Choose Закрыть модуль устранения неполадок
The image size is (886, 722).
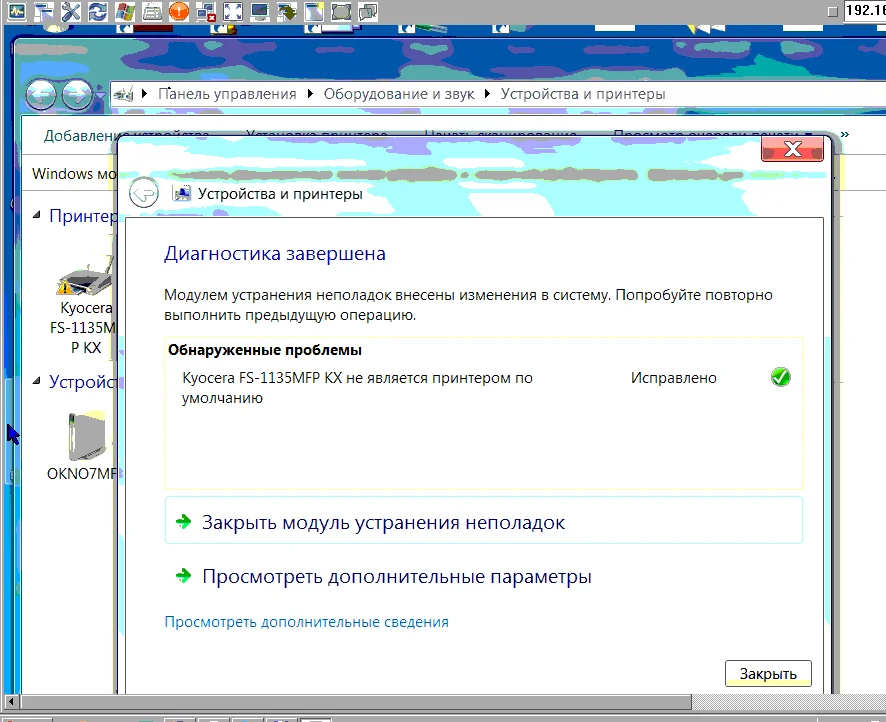[x=484, y=520]
